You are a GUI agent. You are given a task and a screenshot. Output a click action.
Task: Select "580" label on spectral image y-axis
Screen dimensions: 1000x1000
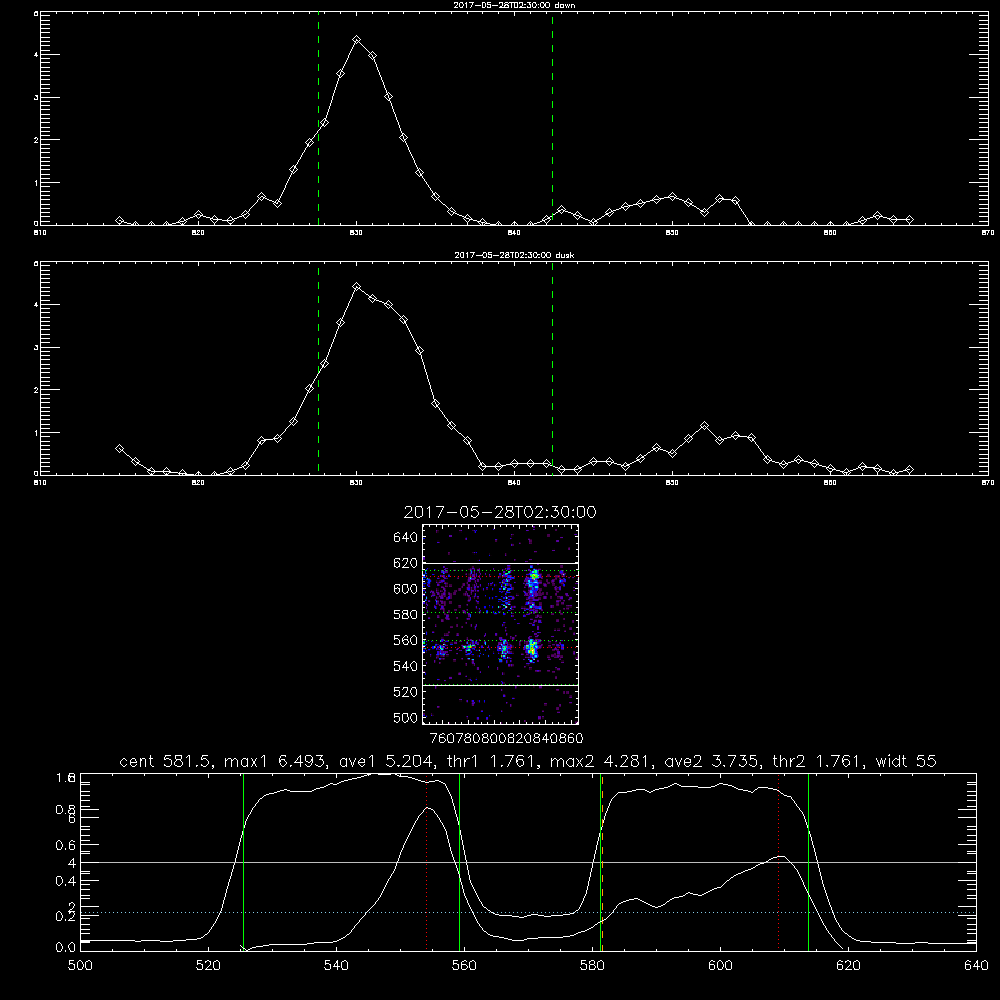click(406, 615)
